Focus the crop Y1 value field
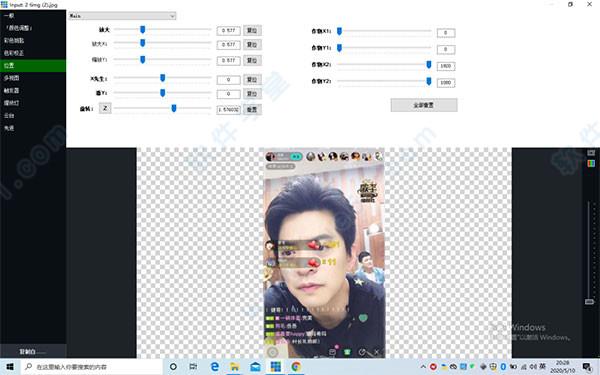Screen dimensions: 600x375 (x=446, y=49)
